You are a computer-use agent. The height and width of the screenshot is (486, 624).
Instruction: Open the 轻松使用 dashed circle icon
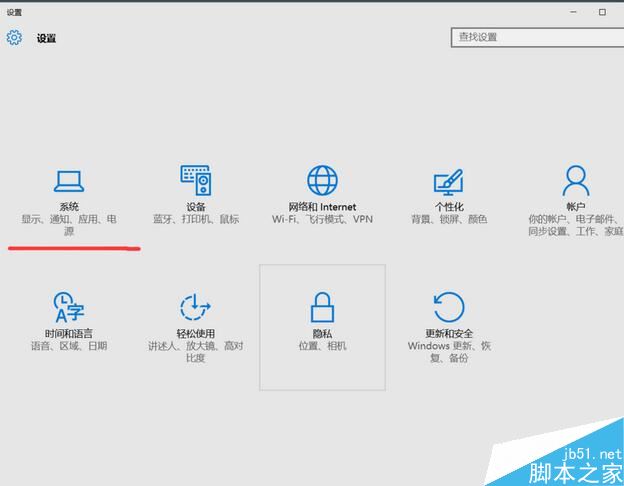(x=195, y=307)
